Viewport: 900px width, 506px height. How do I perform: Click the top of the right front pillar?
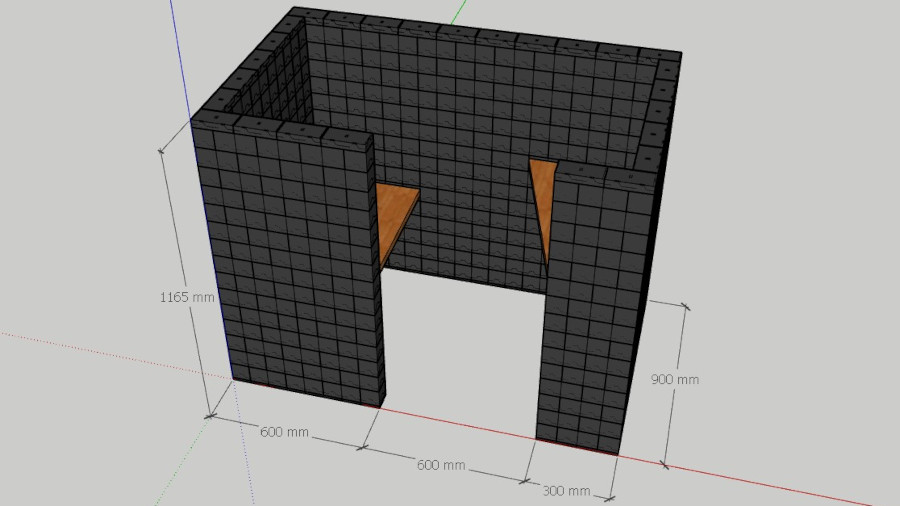click(600, 174)
